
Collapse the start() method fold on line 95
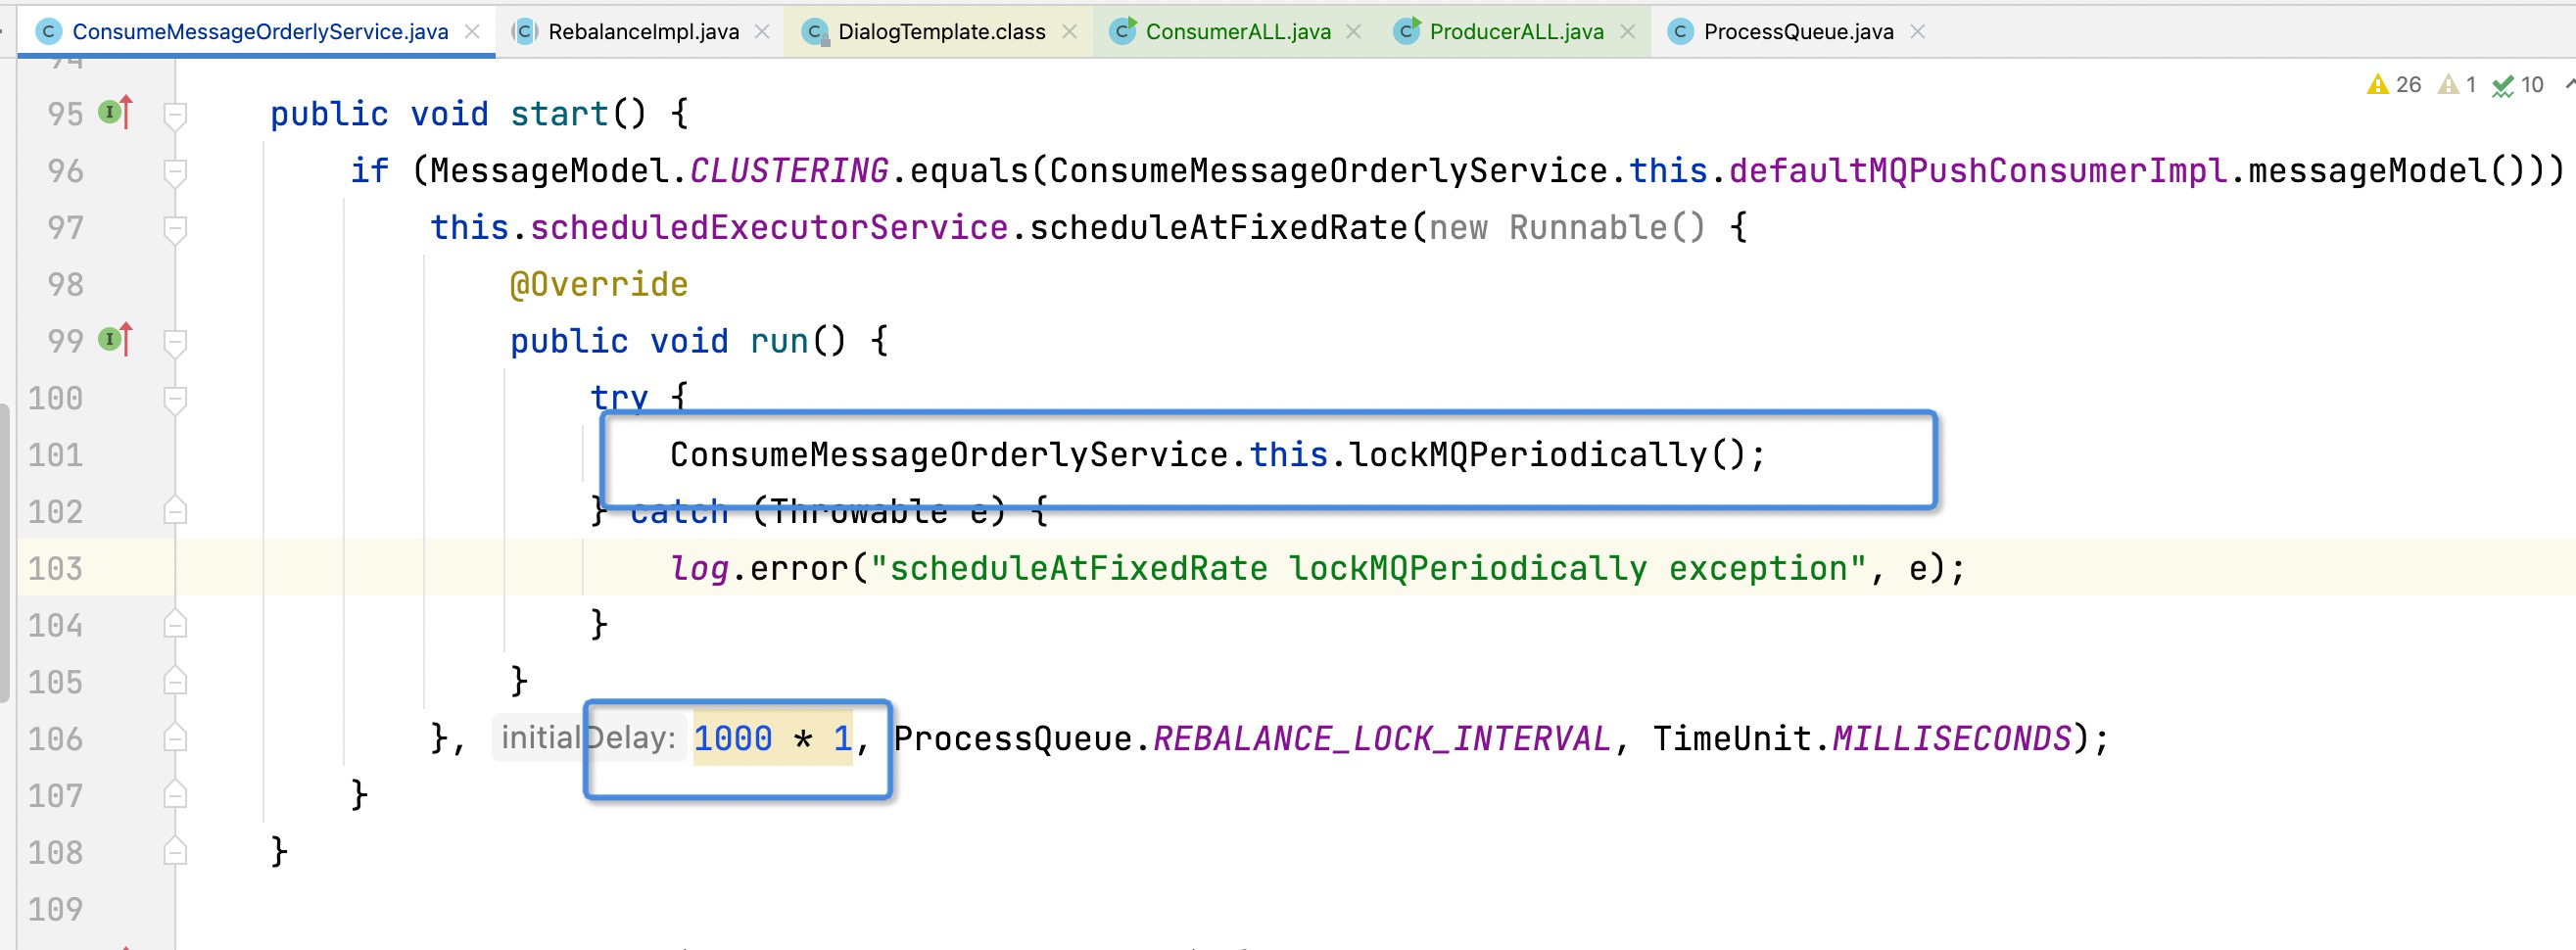[175, 115]
